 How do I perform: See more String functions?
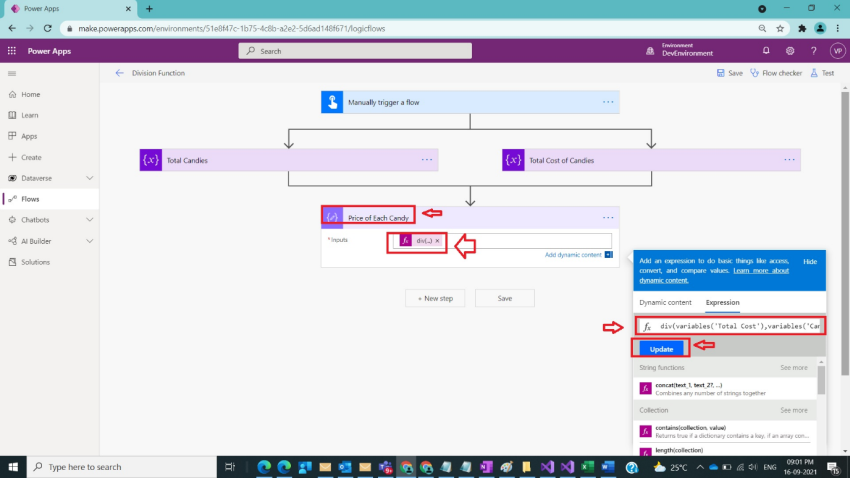pos(794,367)
